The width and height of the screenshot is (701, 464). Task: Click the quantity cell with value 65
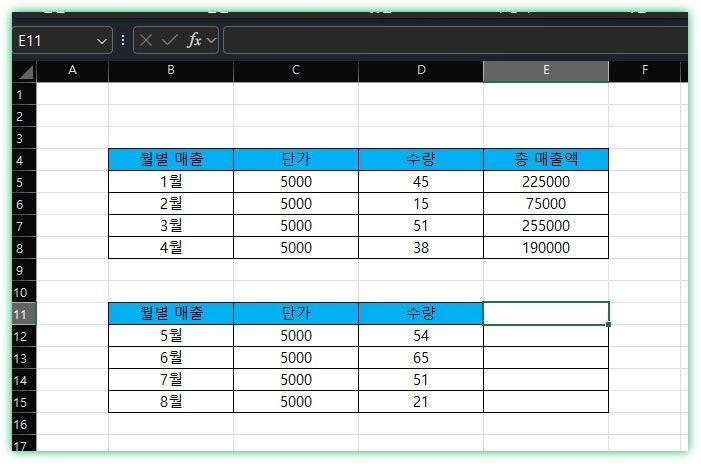[x=420, y=358]
